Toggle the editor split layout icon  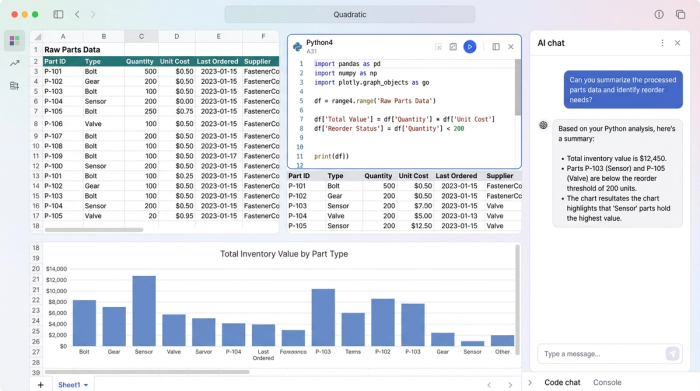click(496, 46)
